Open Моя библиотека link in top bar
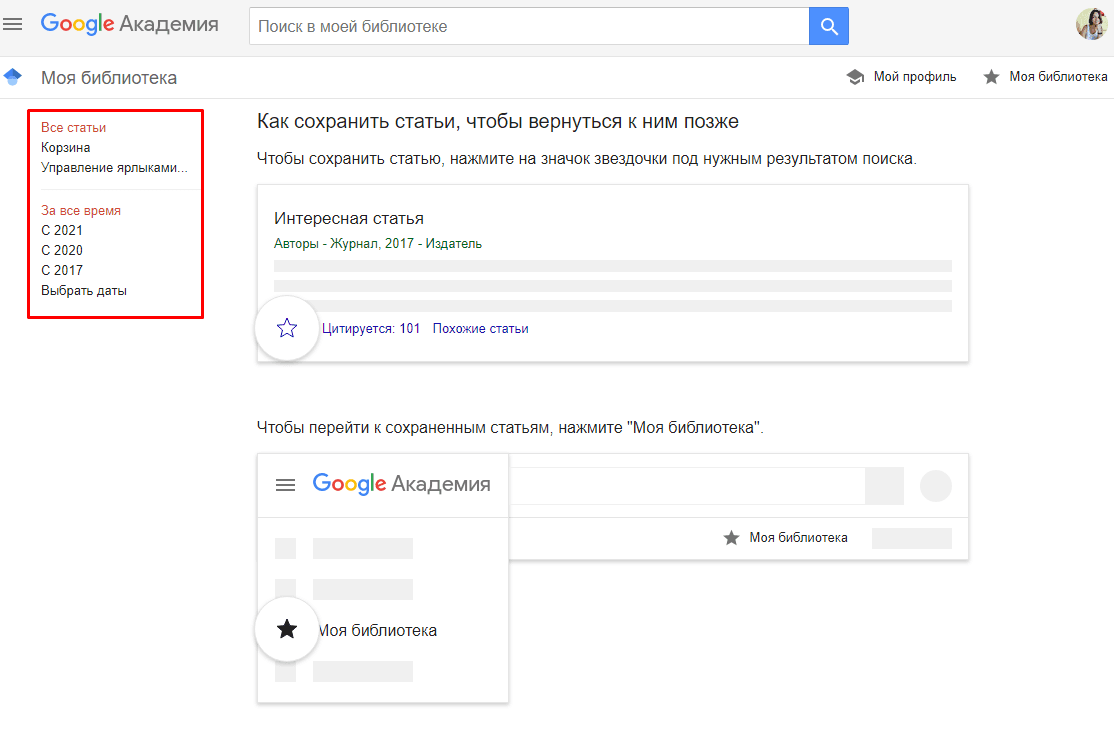Screen dimensions: 1114x752 coord(1059,77)
